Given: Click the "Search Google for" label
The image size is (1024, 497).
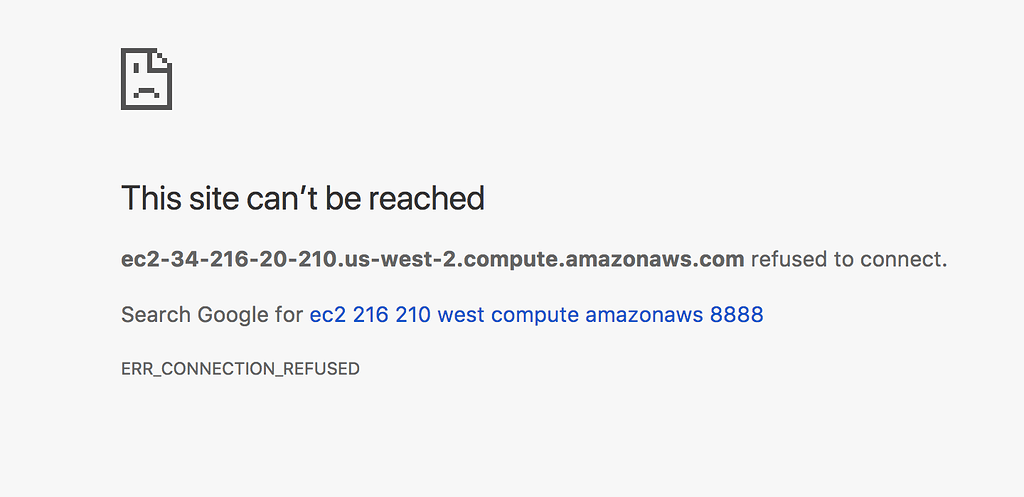Looking at the screenshot, I should (x=211, y=315).
